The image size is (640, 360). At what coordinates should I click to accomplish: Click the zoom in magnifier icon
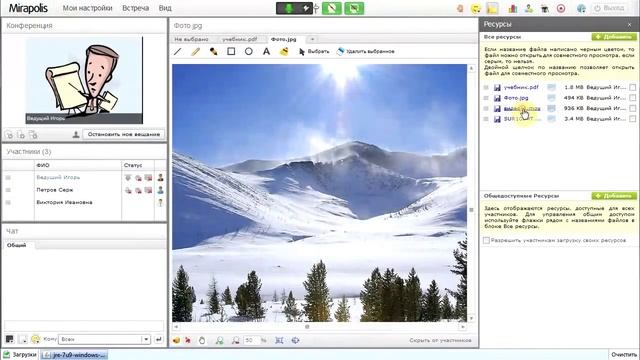pos(220,340)
